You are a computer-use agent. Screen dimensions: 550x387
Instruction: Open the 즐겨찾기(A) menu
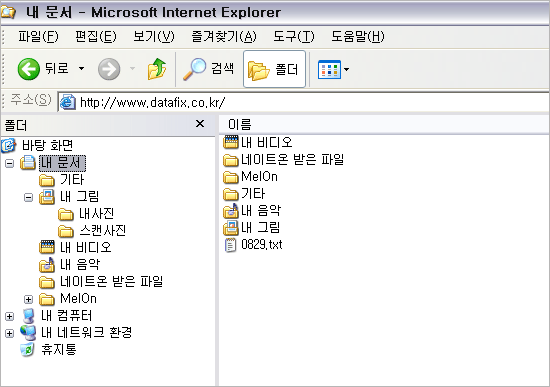(224, 36)
